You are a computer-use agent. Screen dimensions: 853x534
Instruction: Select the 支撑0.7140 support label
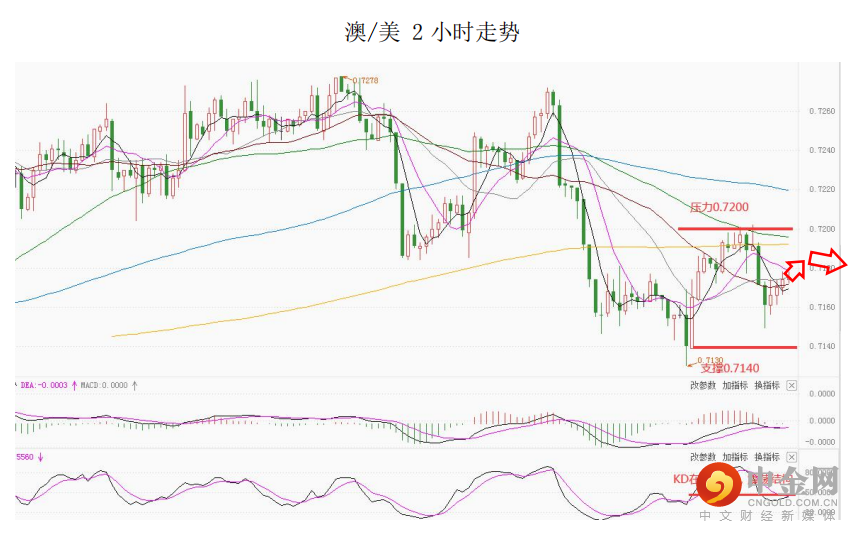729,368
